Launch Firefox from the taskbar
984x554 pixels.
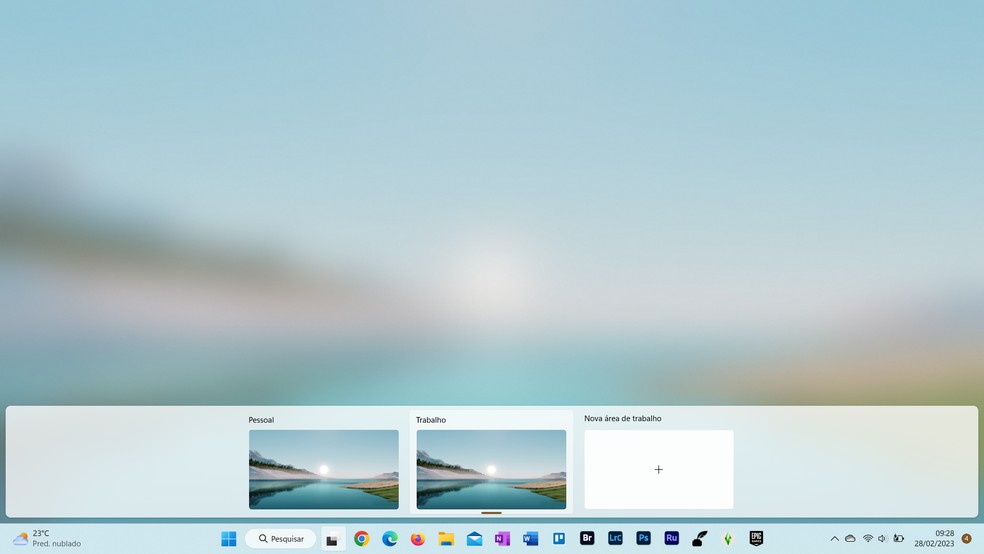[418, 538]
